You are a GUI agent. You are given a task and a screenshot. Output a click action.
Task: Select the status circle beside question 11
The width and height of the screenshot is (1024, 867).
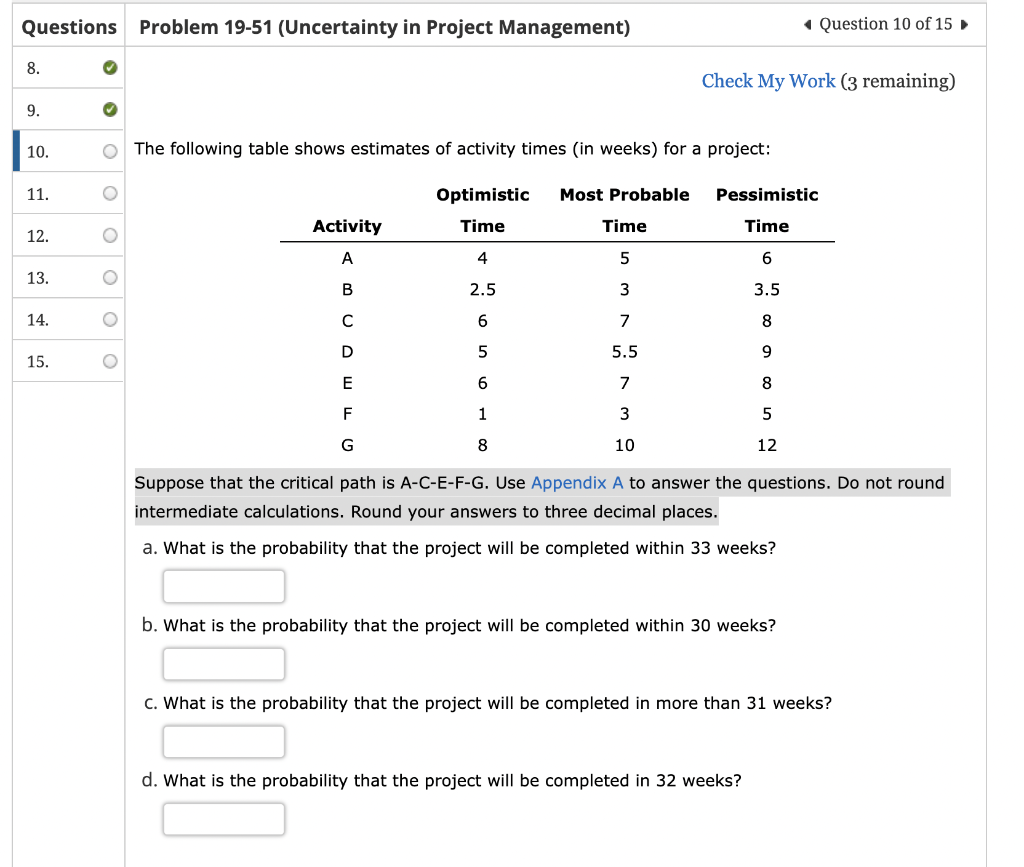109,193
